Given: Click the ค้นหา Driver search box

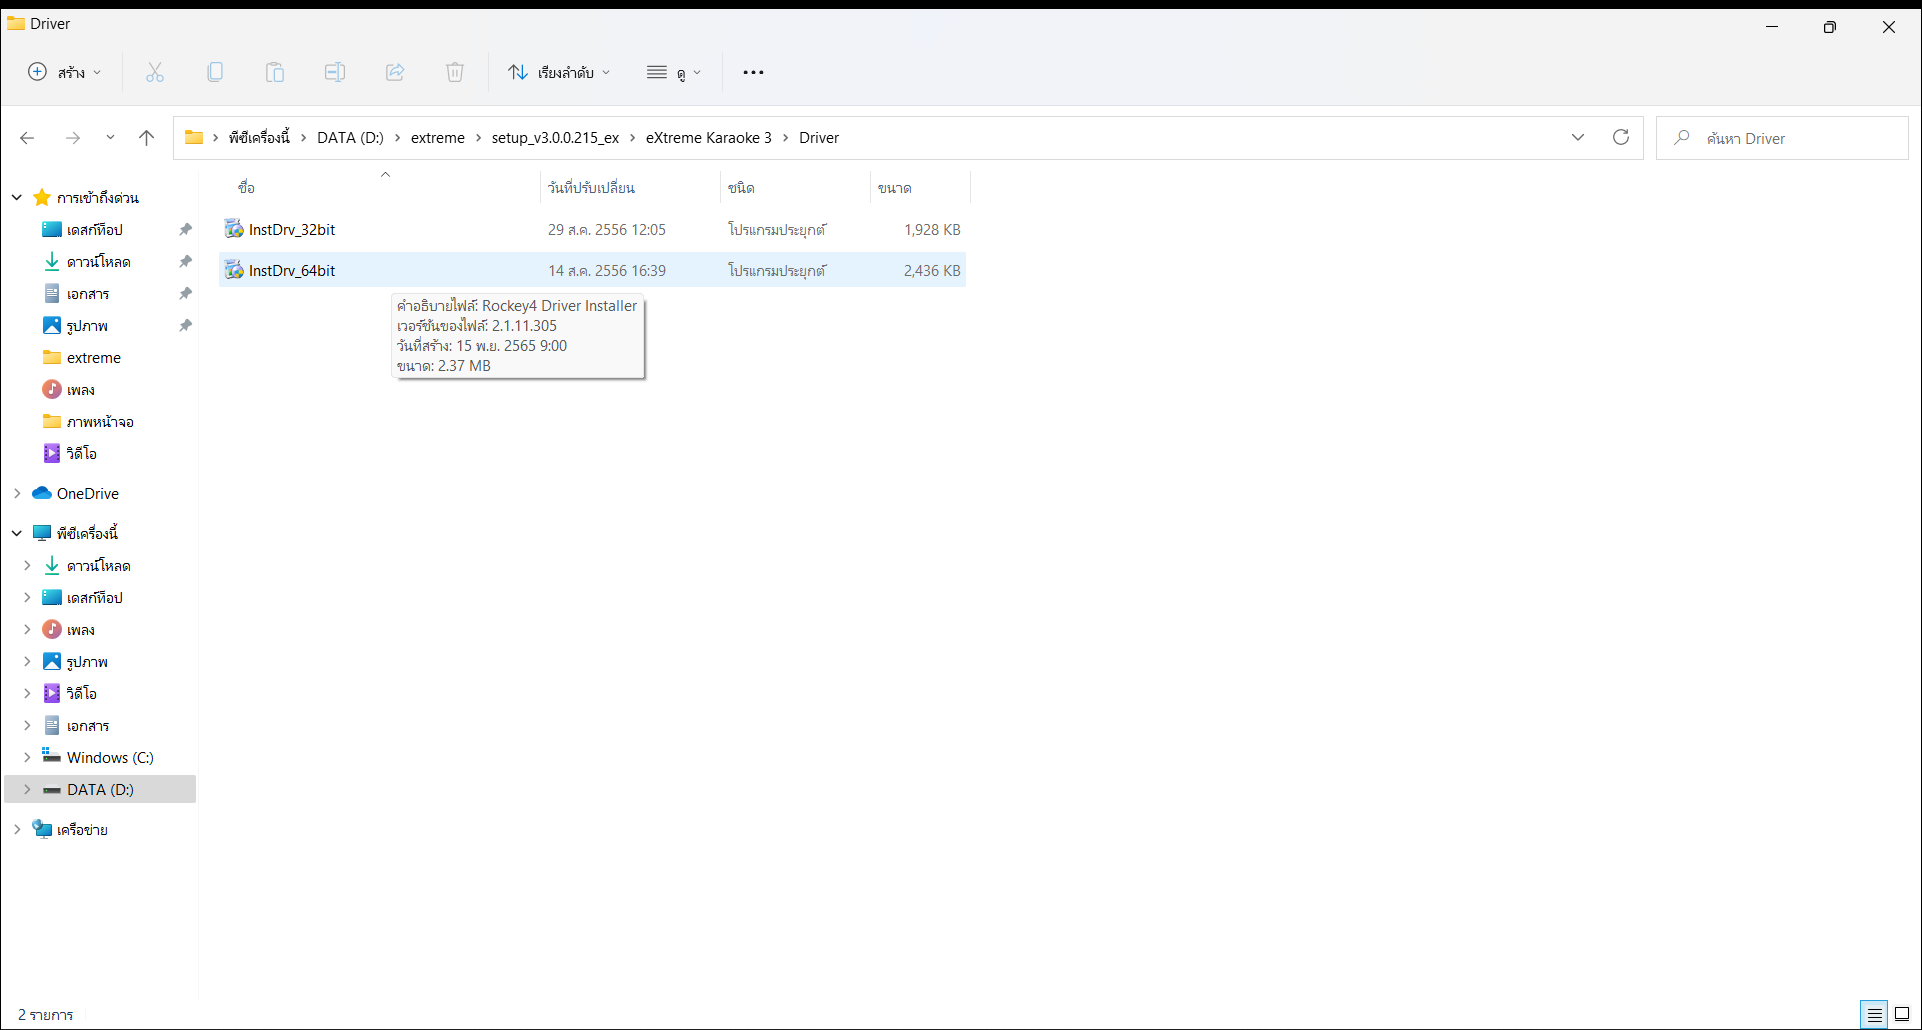Looking at the screenshot, I should (x=1782, y=138).
